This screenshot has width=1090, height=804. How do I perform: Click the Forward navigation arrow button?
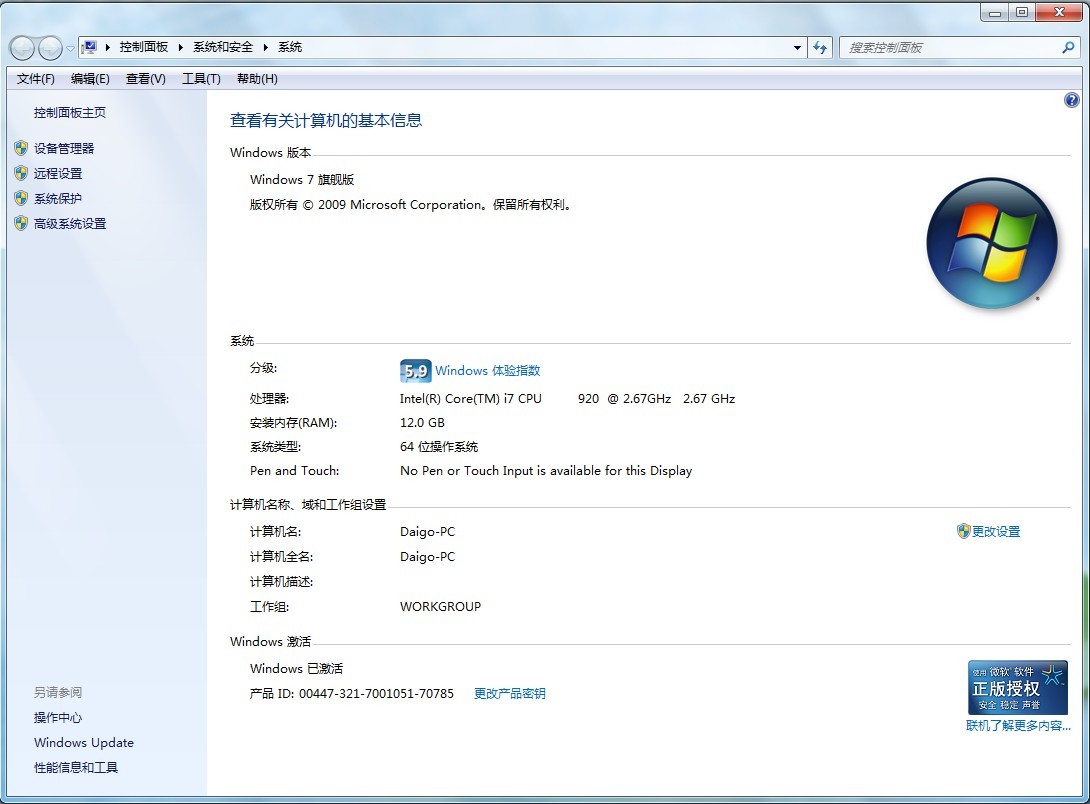[50, 48]
